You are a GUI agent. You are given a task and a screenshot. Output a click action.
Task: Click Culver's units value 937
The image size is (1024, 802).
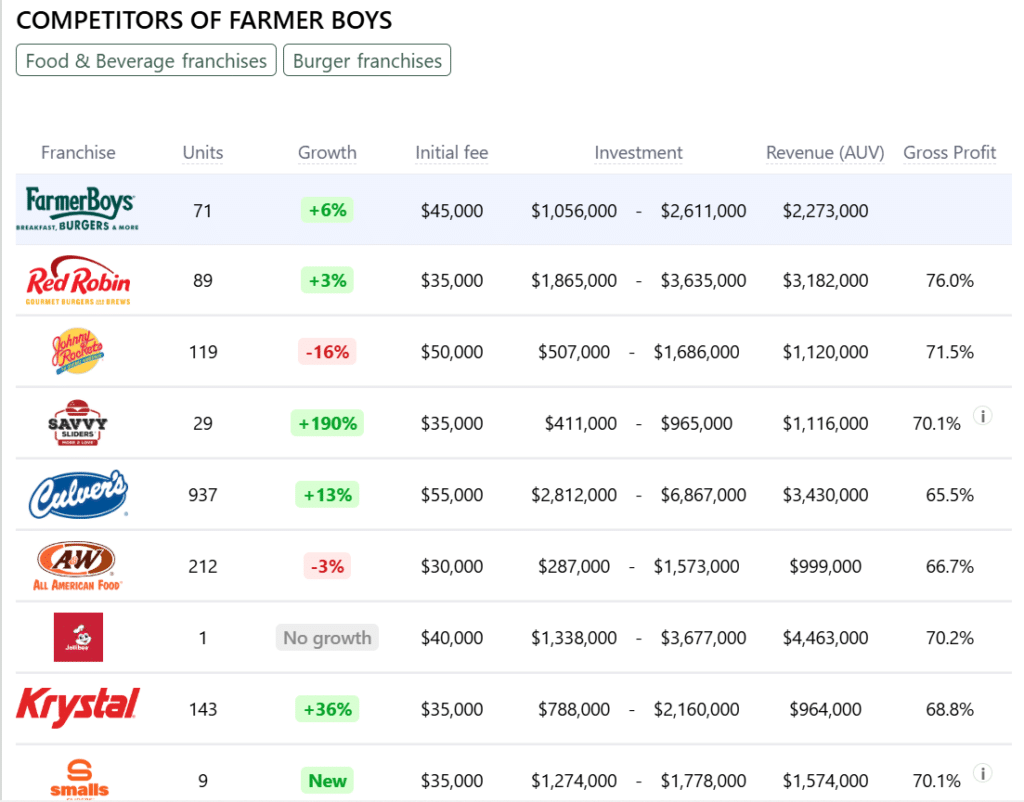(202, 495)
